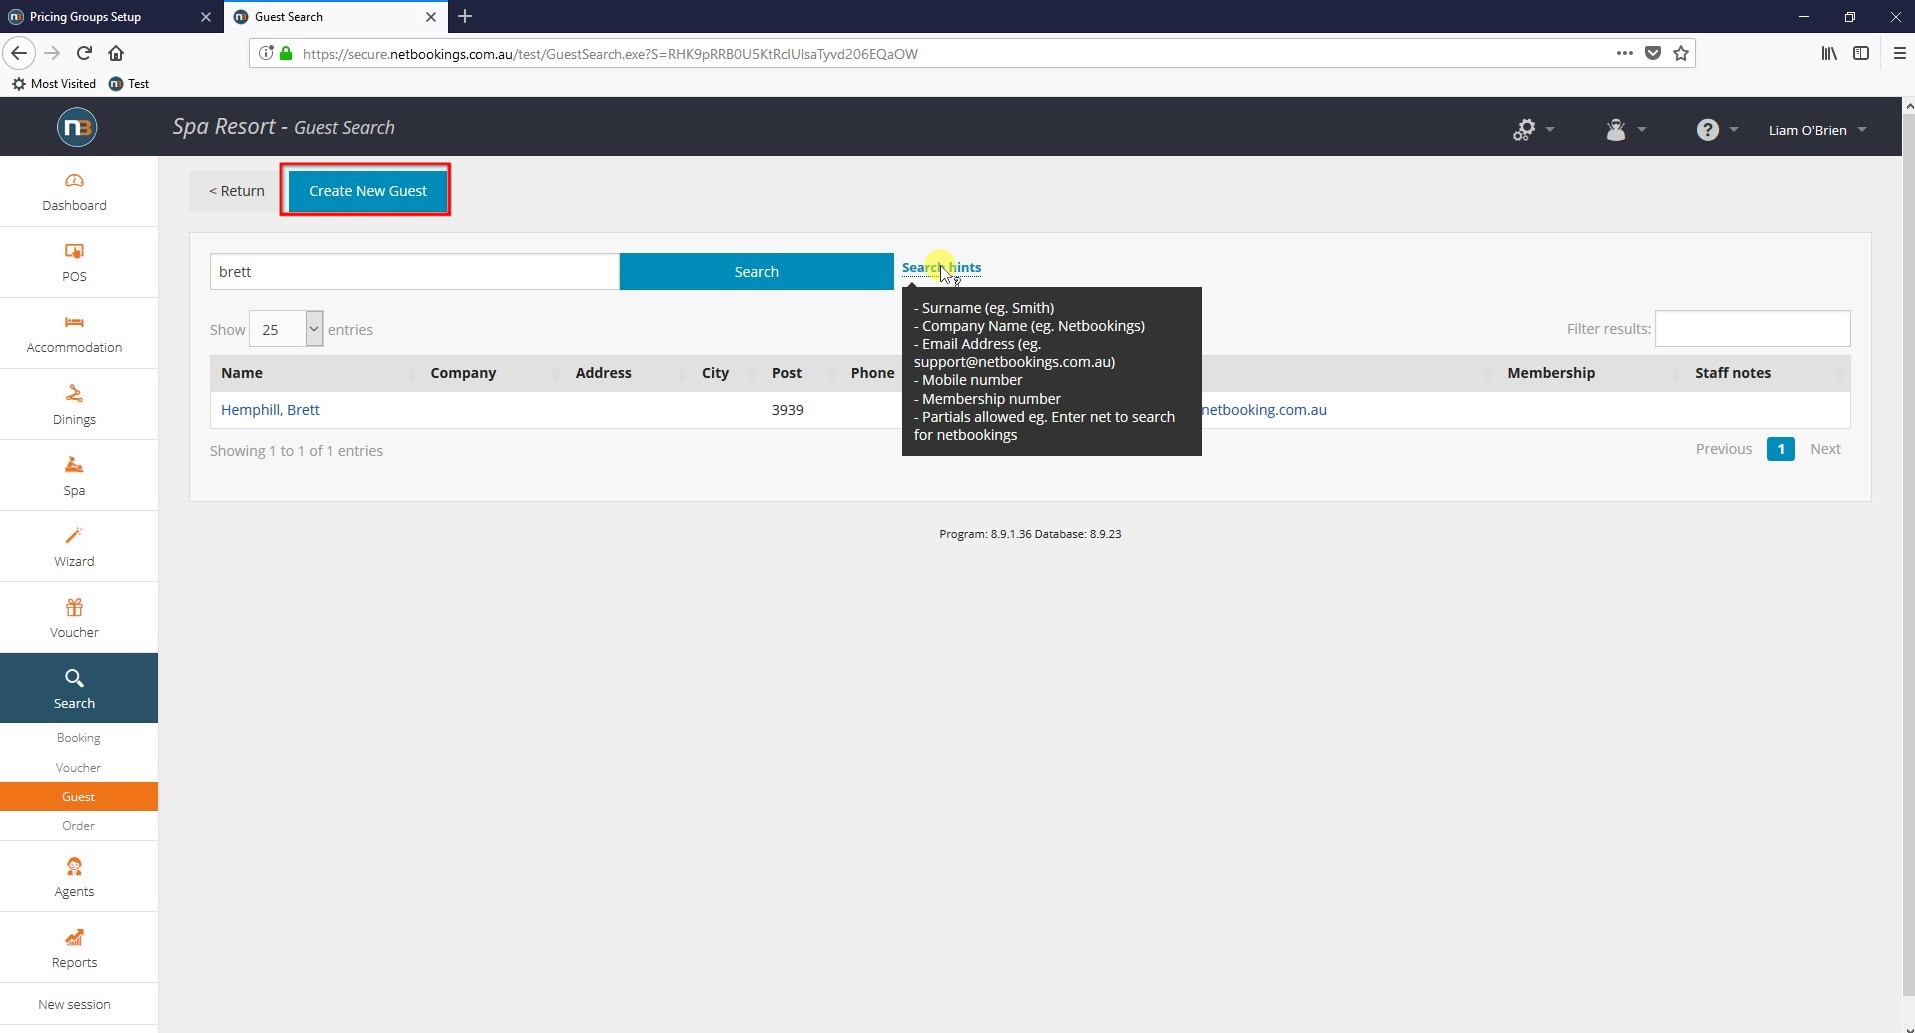Expand the Liam O'Brien user dropdown
The image size is (1915, 1033).
coord(1817,130)
